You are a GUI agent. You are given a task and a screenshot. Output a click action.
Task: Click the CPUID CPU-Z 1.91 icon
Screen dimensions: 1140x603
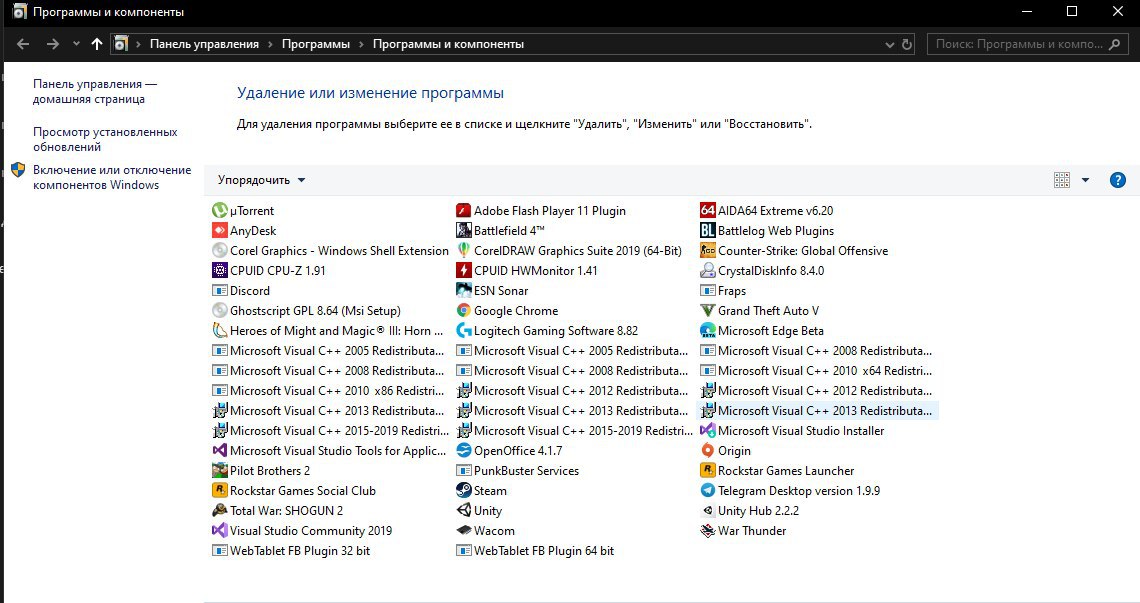tap(220, 271)
